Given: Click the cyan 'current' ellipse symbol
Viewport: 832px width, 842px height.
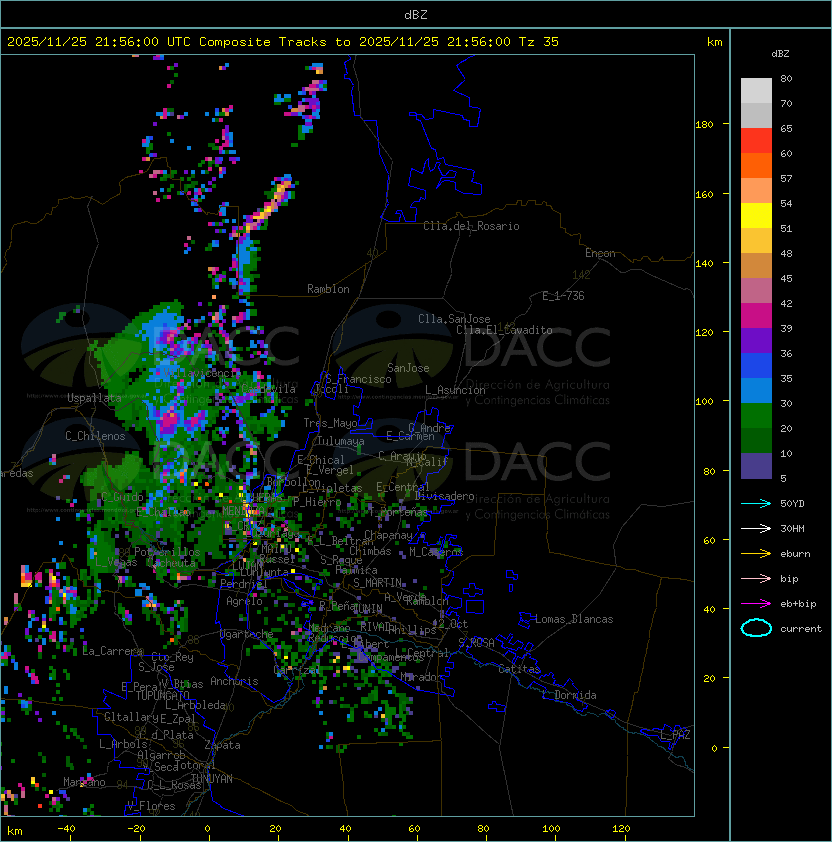Looking at the screenshot, I should 756,628.
